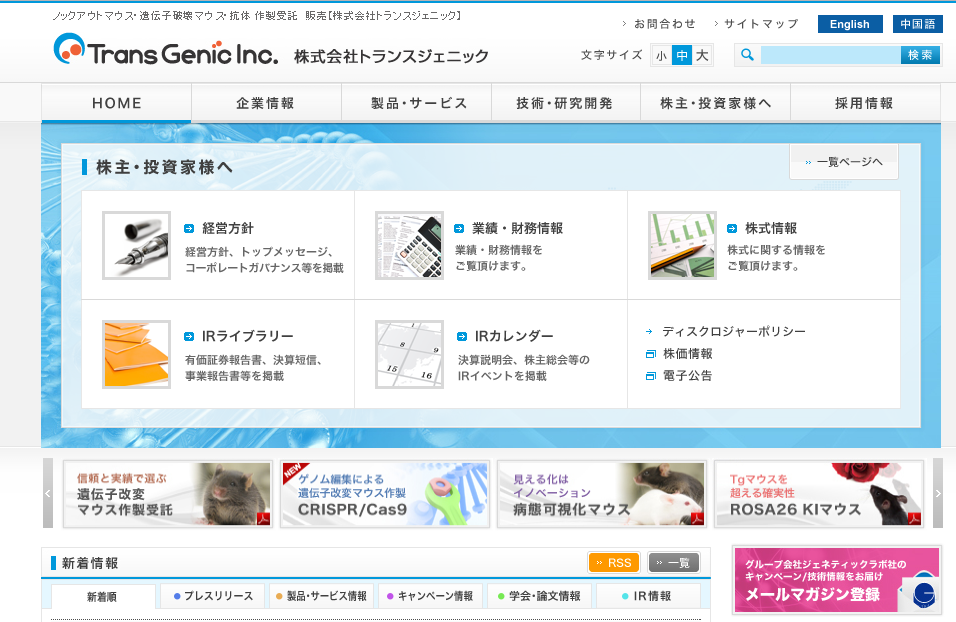
Task: Click the gray 一覧 button in 新着情報
Action: pyautogui.click(x=674, y=562)
